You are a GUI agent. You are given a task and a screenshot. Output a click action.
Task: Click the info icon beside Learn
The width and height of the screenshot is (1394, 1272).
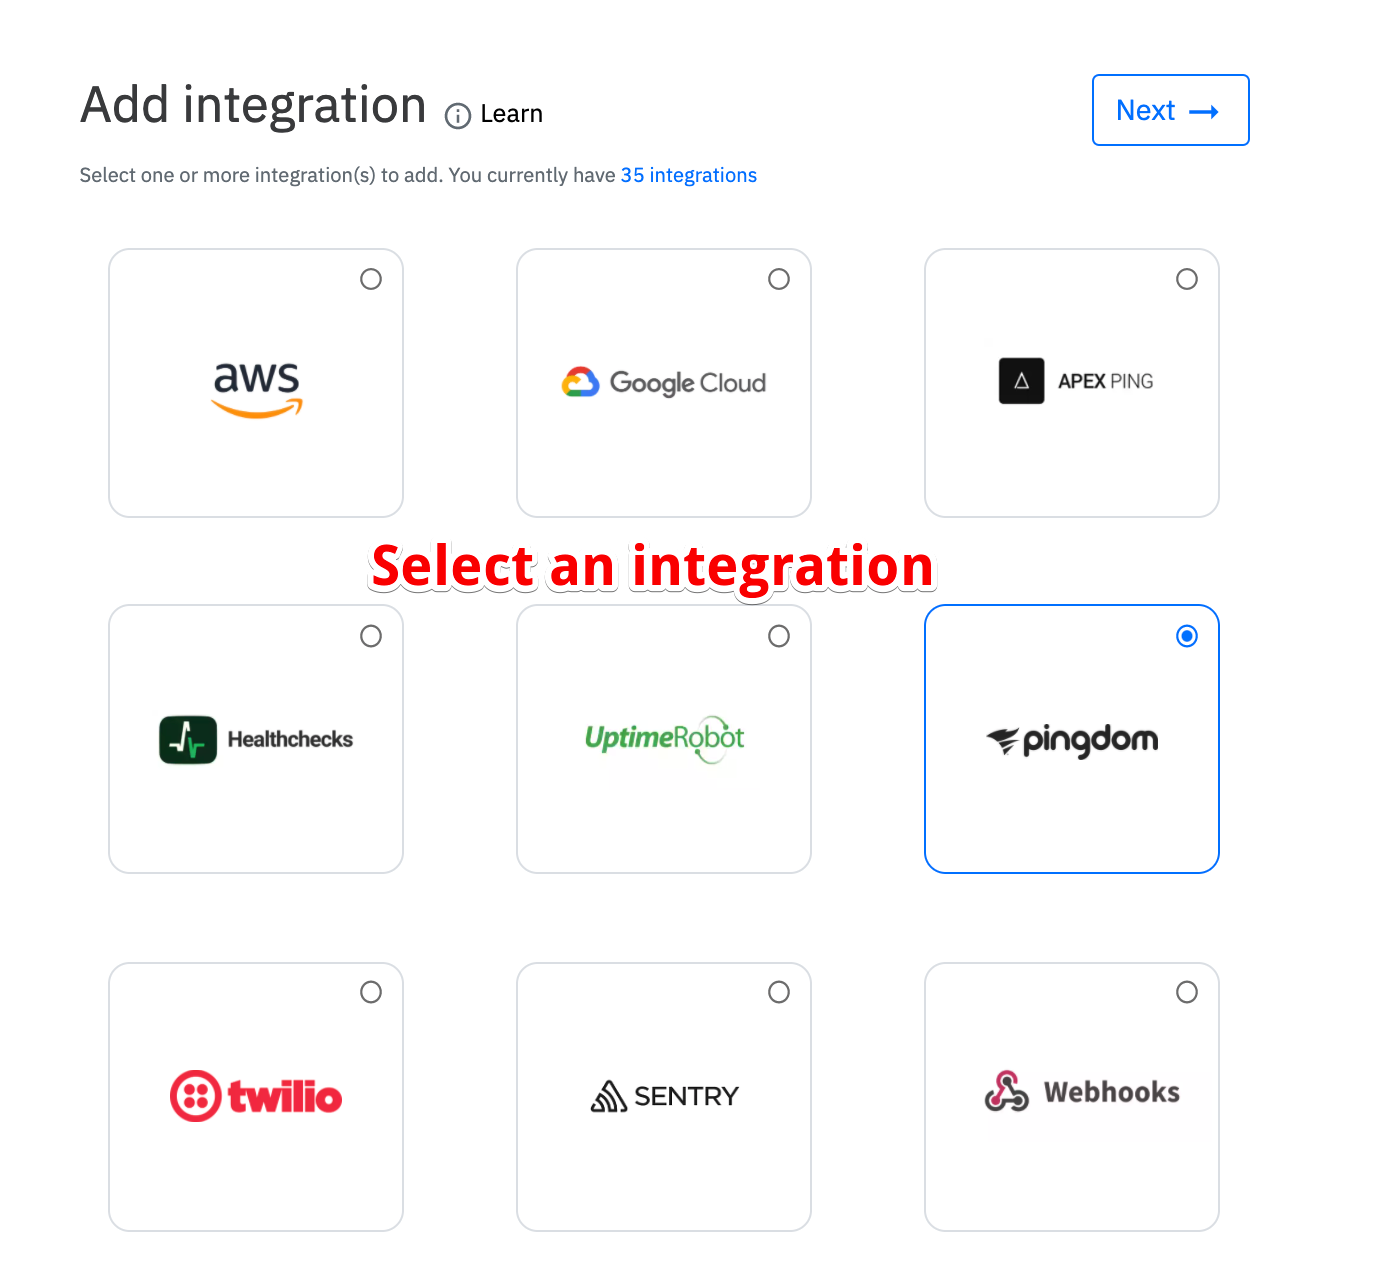click(458, 116)
